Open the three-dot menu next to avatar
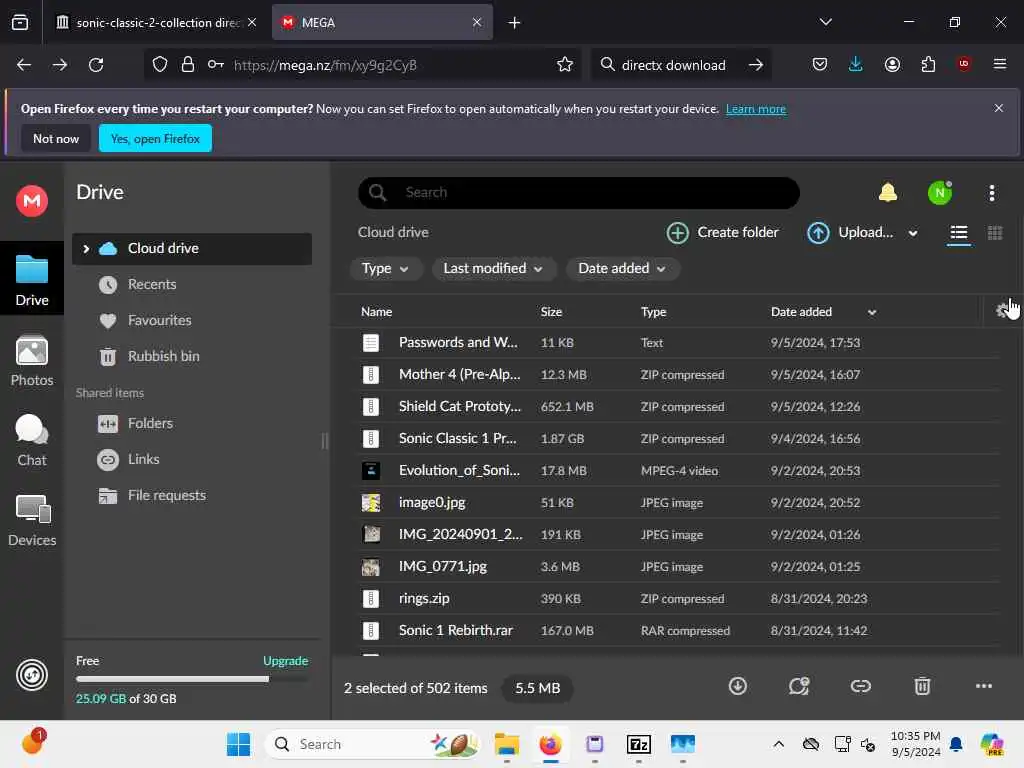The width and height of the screenshot is (1024, 768). [x=991, y=193]
